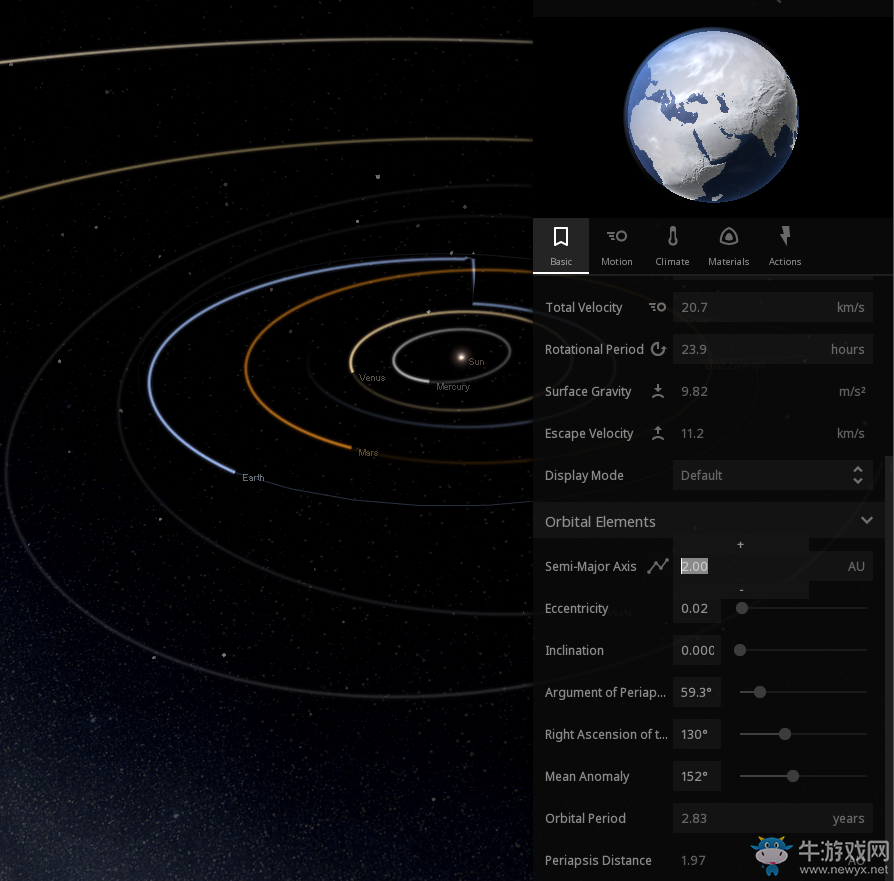Click the Periapsis Distance value 1.97
The width and height of the screenshot is (894, 881).
click(x=693, y=860)
